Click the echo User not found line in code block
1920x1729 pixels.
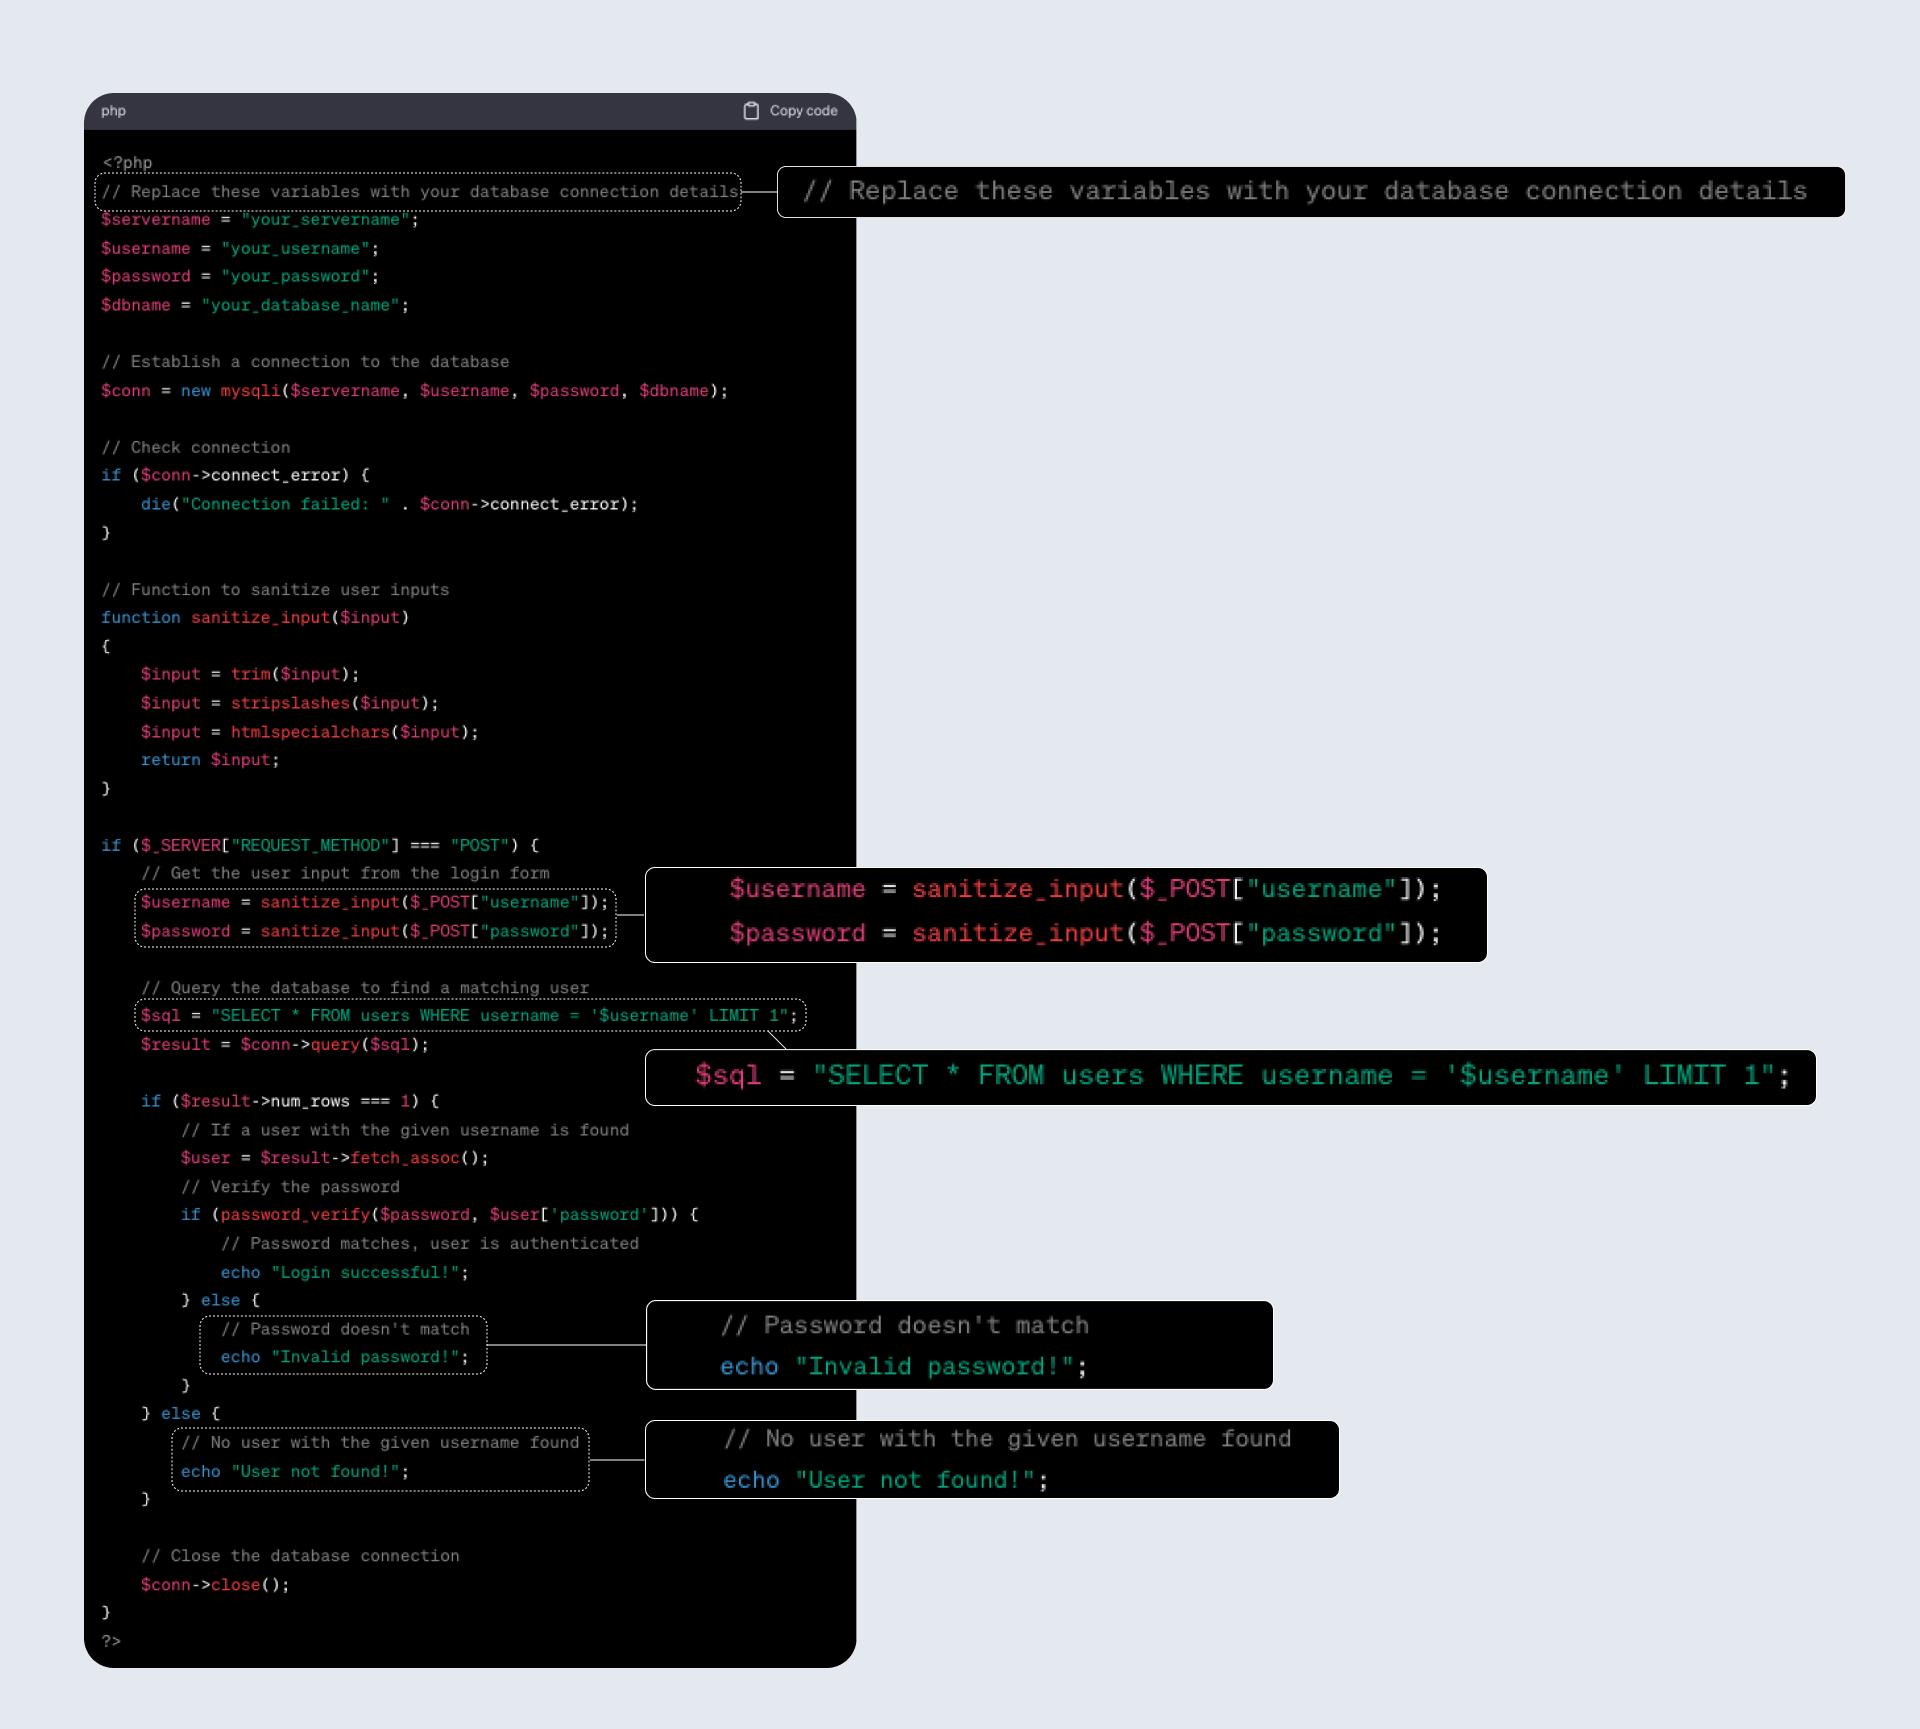click(295, 1472)
